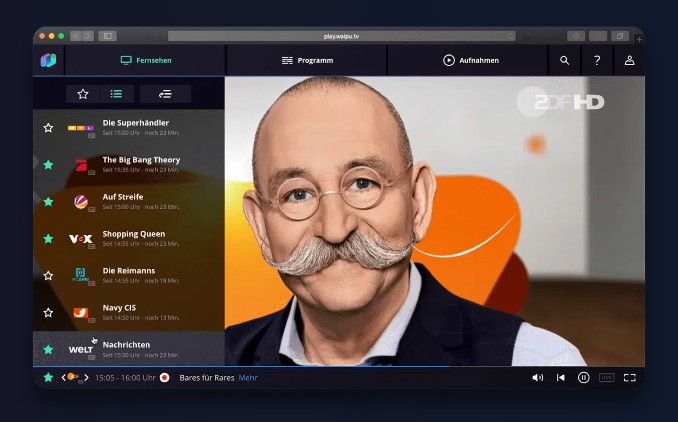The width and height of the screenshot is (678, 422).
Task: Click the play.waipu.tv address bar
Action: pos(342,36)
